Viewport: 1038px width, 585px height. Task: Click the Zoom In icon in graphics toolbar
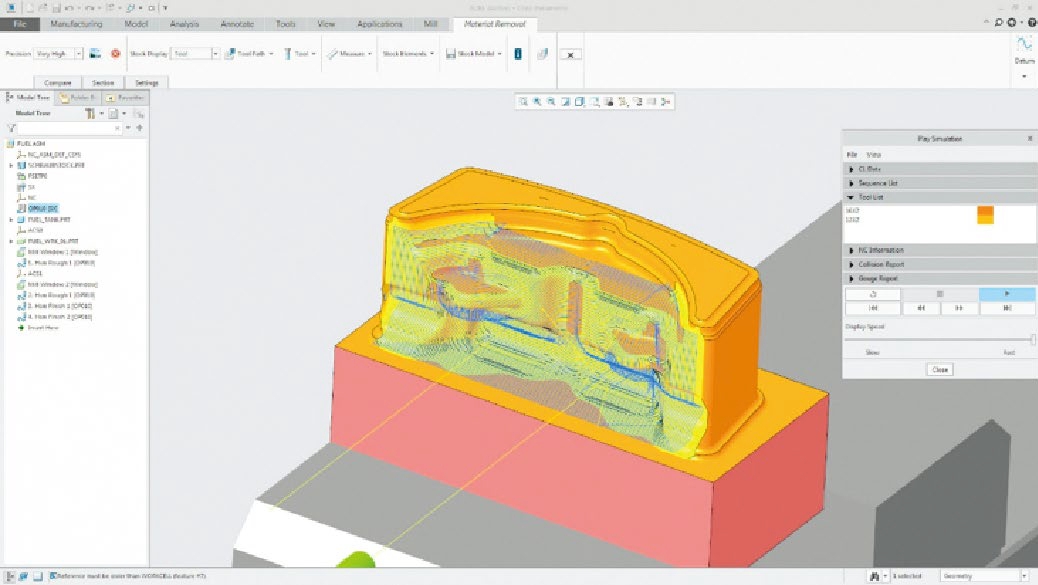point(538,102)
